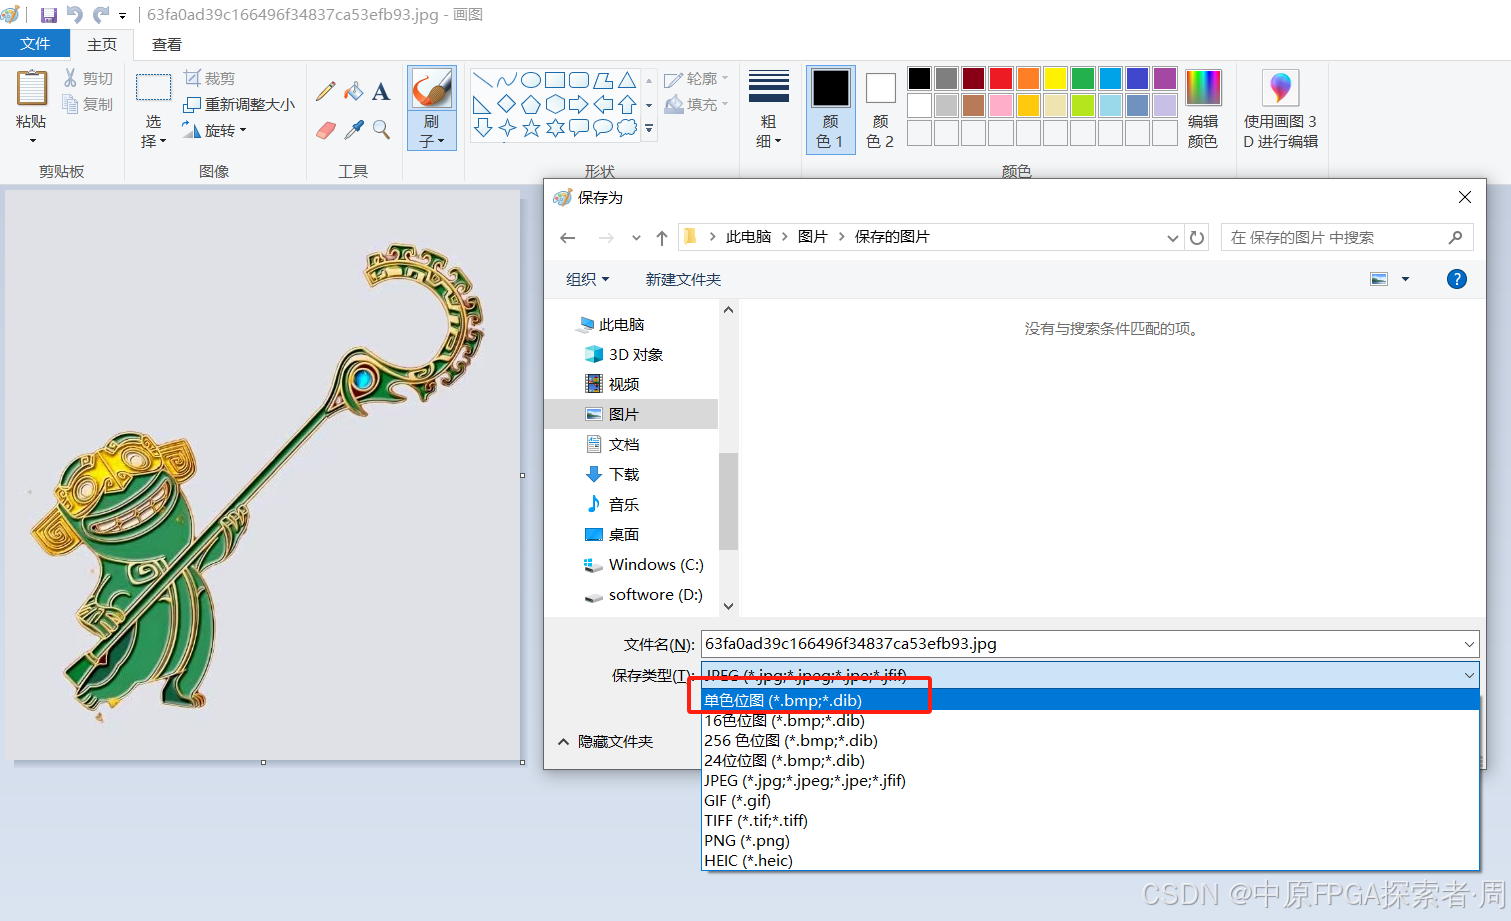Expand the file name combo box arrow
Image resolution: width=1511 pixels, height=921 pixels.
(1469, 644)
